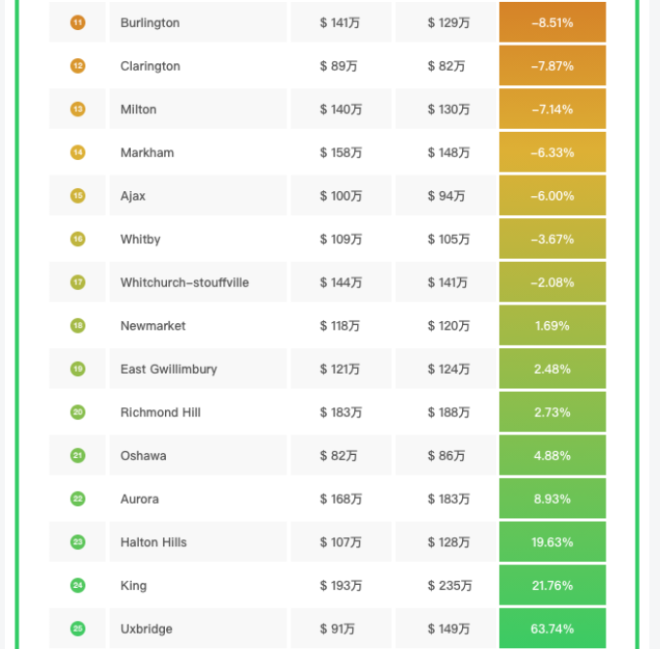
Task: Click the $ 235万 price in King row
Action: pyautogui.click(x=449, y=586)
